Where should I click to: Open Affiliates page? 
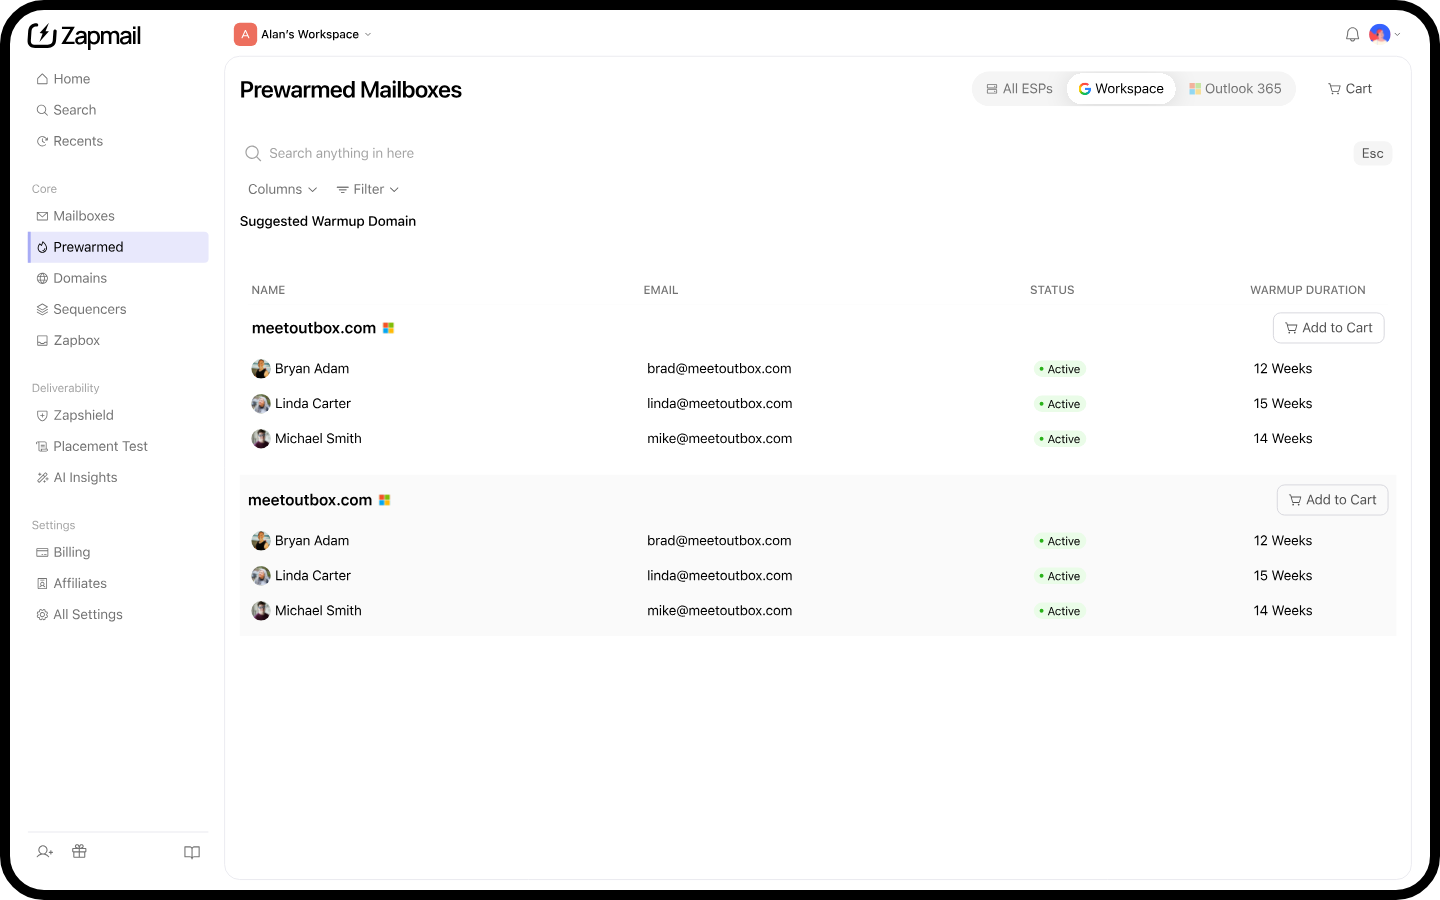tap(118, 583)
